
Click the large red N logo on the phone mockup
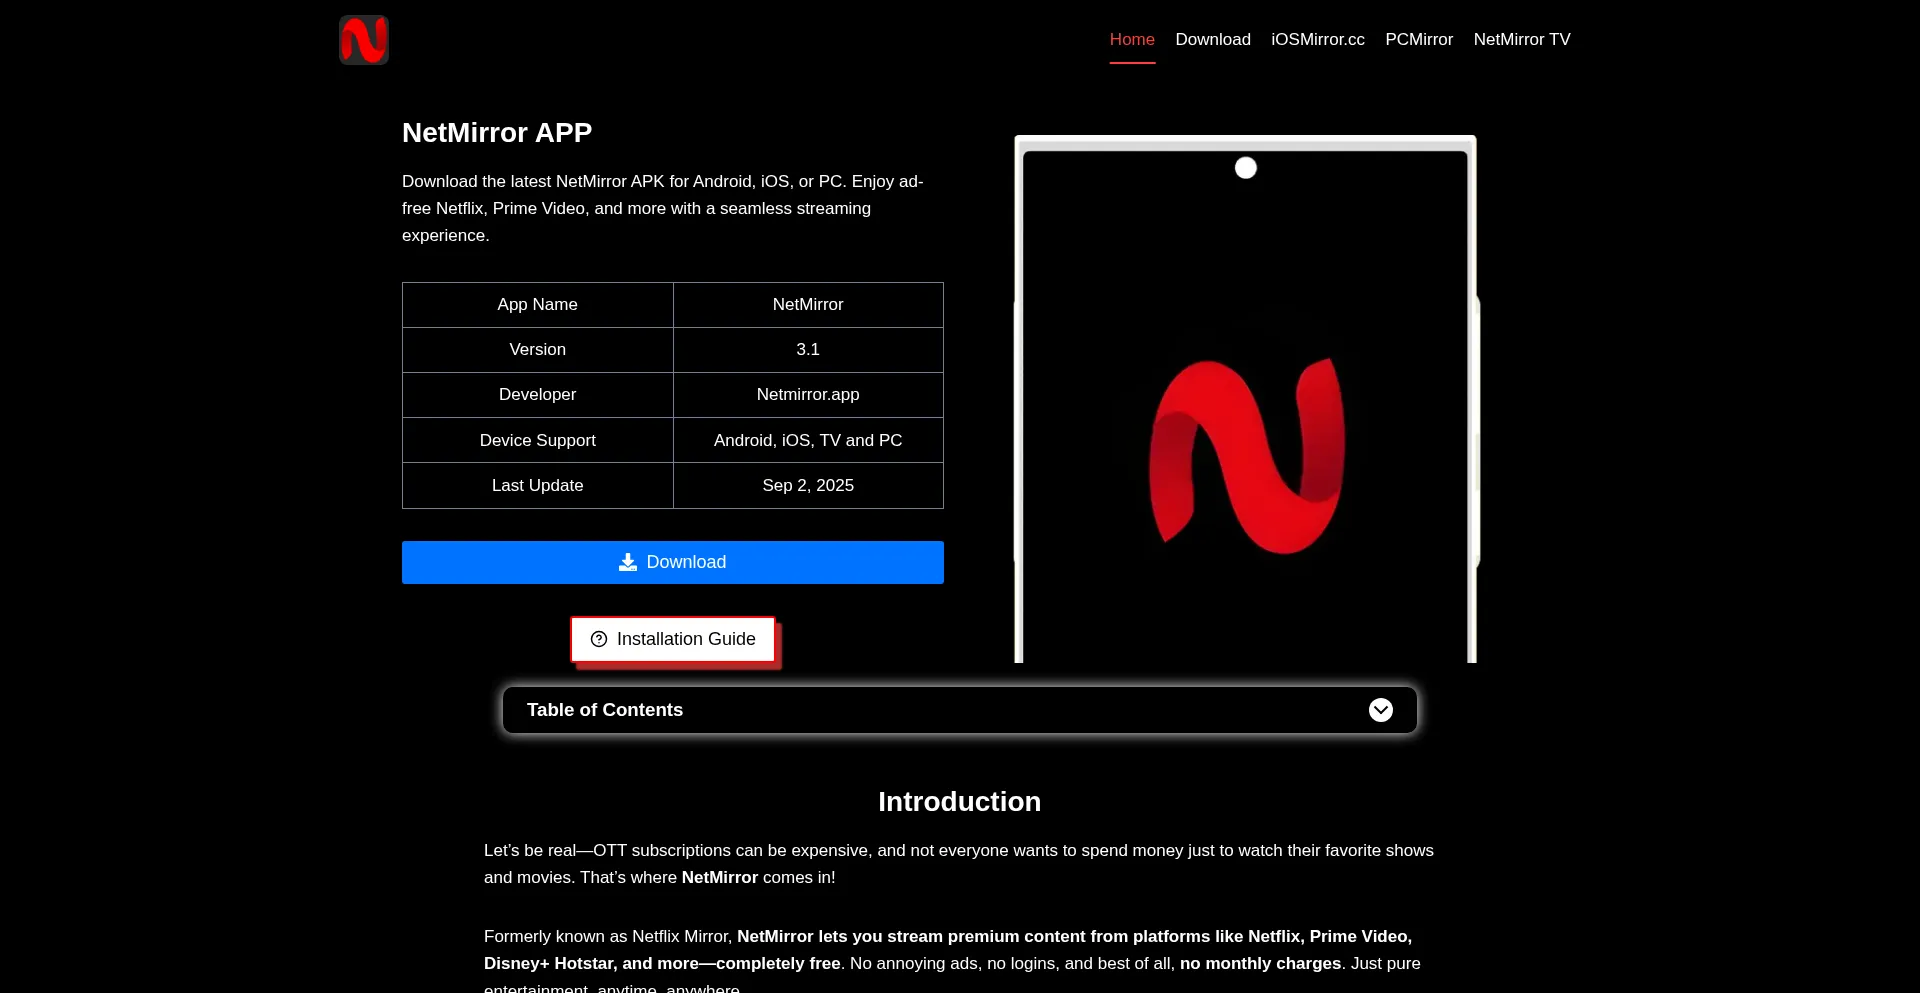point(1246,455)
